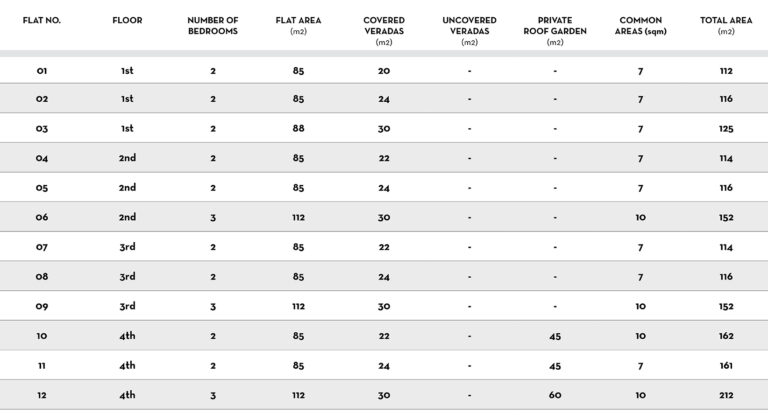This screenshot has height=420, width=768.
Task: Select flat number 01 cell
Action: coord(42,71)
